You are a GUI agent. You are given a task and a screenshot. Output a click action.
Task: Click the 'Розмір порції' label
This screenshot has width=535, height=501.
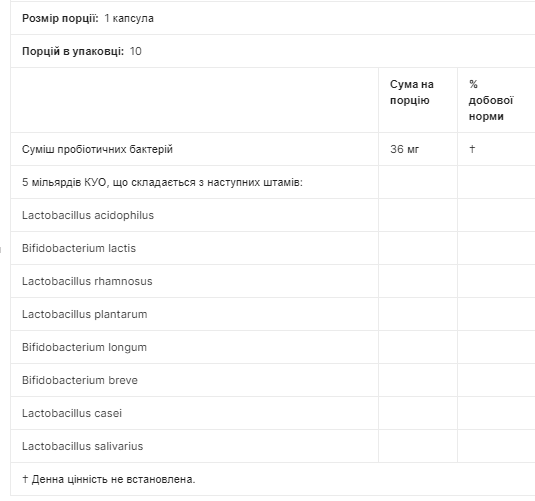(60, 18)
